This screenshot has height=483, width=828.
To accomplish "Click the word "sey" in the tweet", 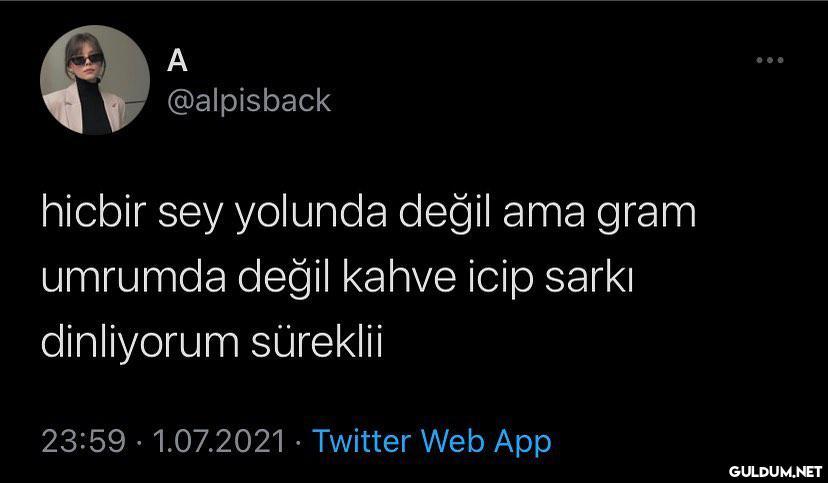I will 190,216.
